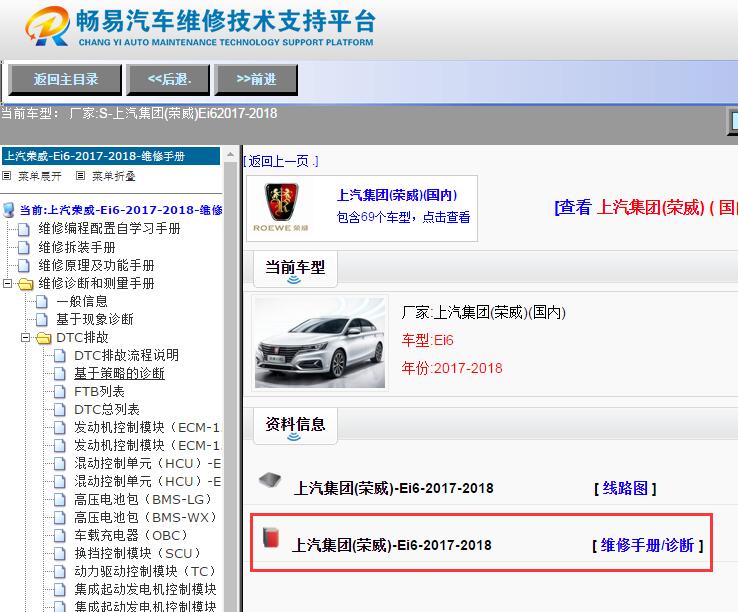Viewport: 738px width, 612px height.
Task: Open 高压电池包（BMS-LG） entry
Action: (x=145, y=499)
